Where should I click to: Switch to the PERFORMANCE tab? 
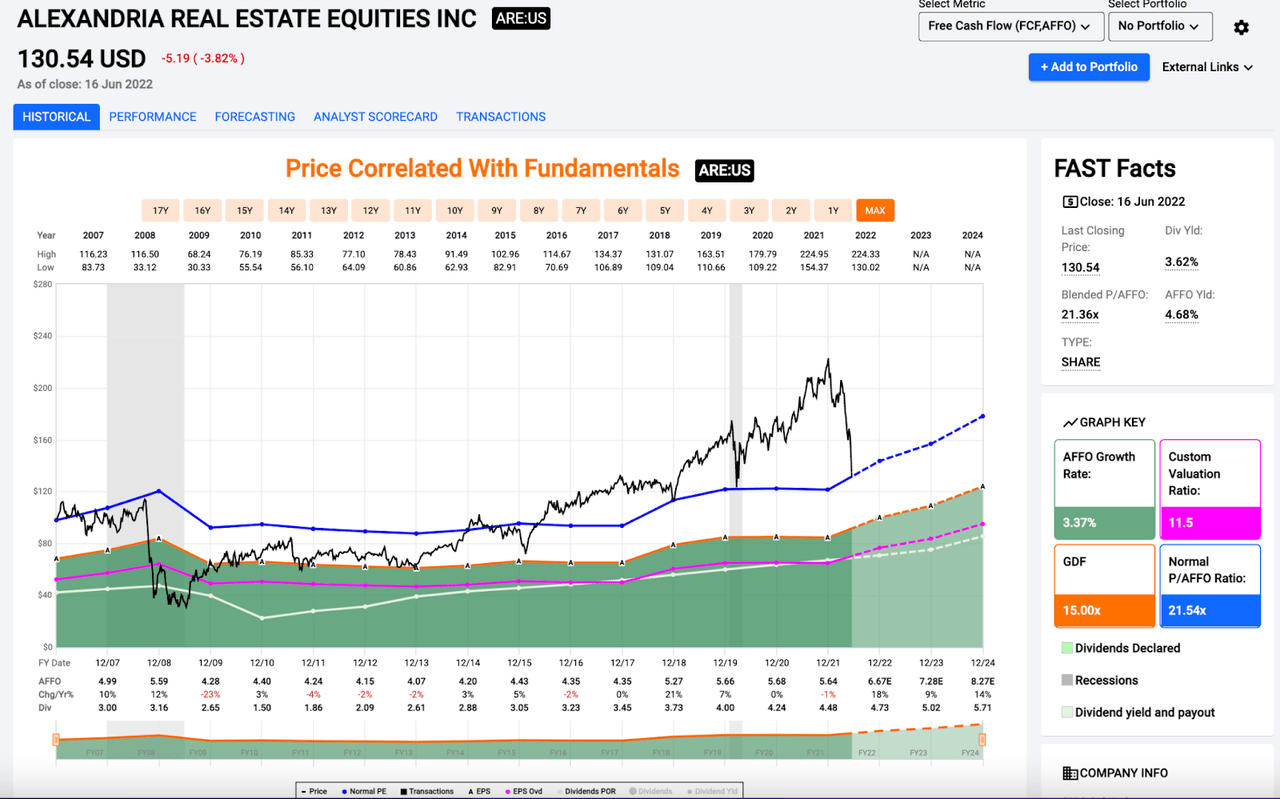[x=152, y=117]
